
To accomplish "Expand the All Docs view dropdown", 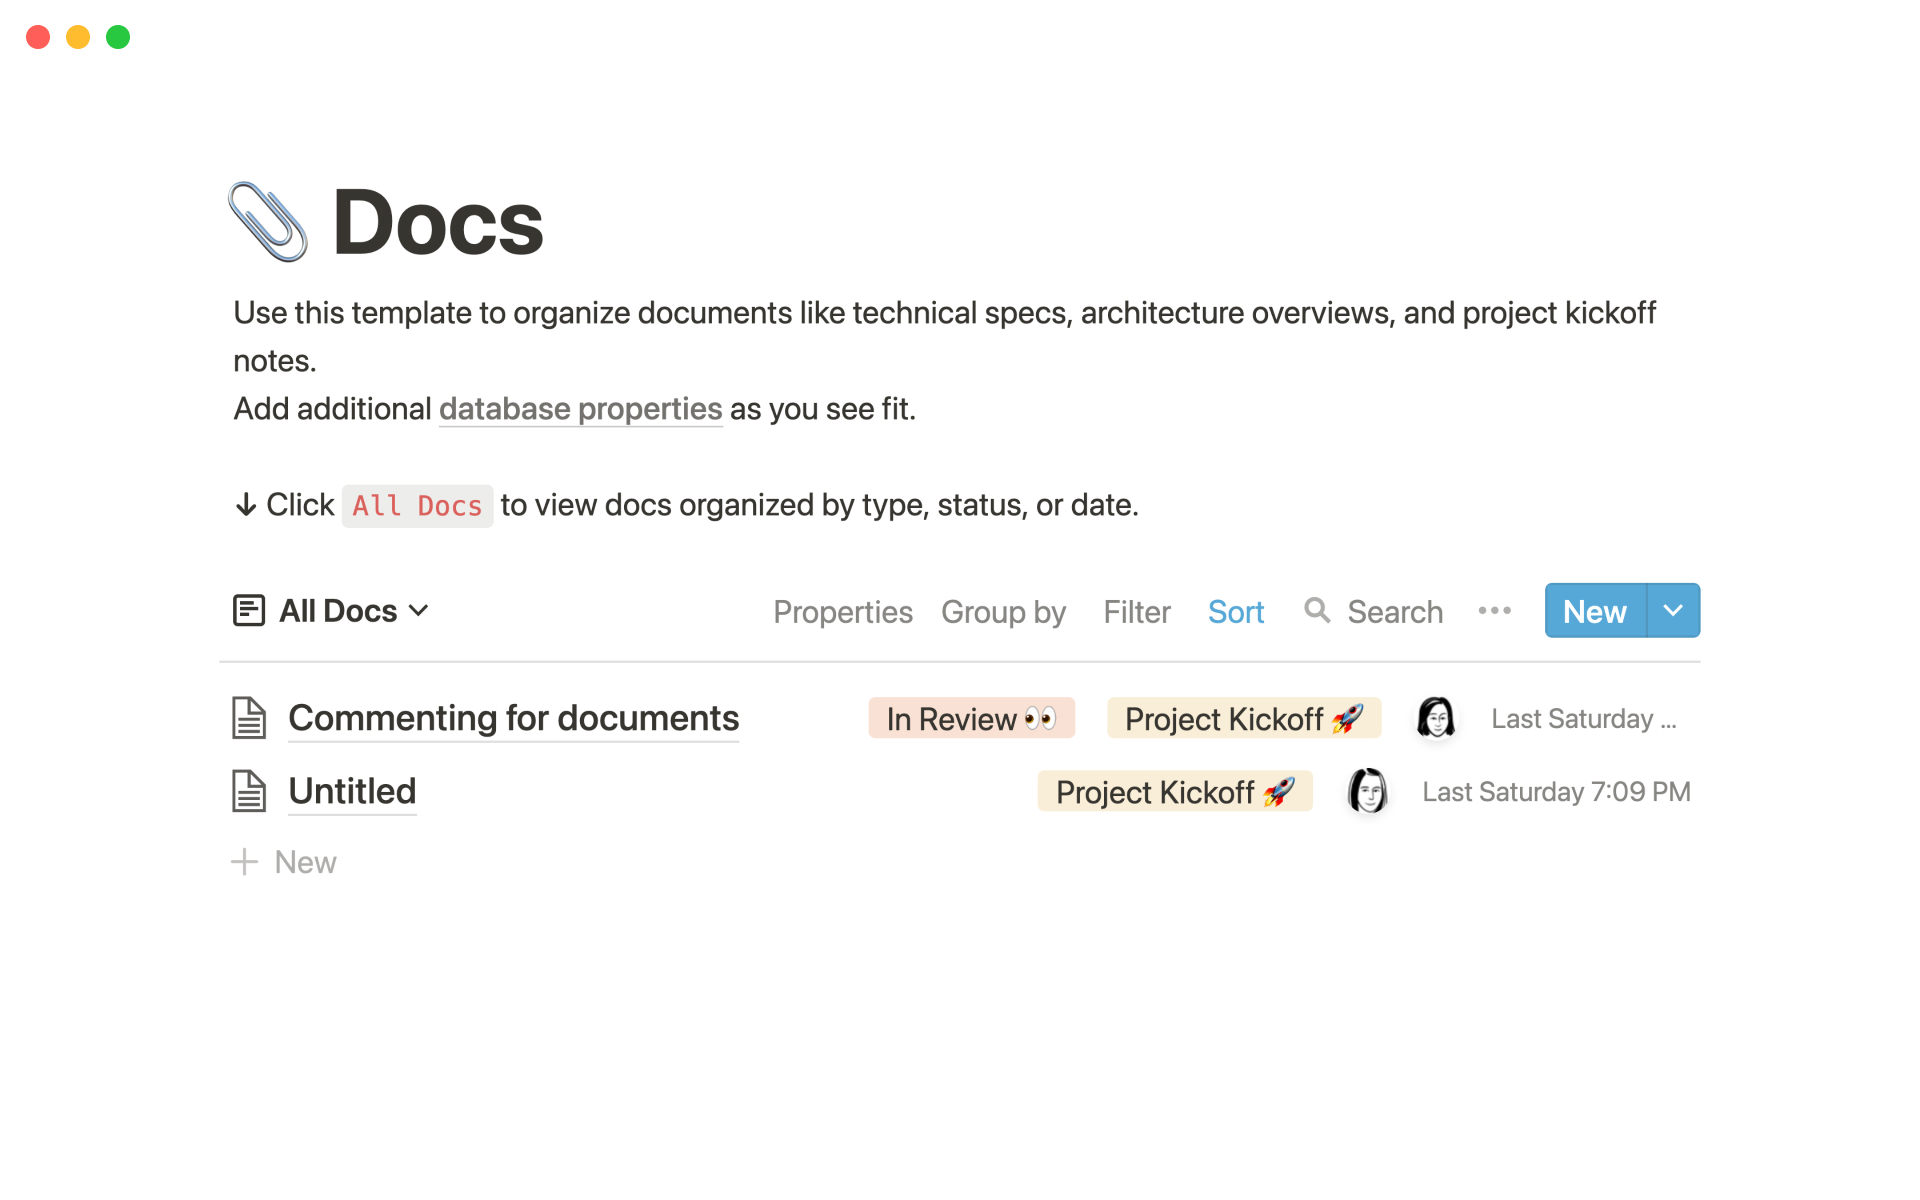I will click(419, 610).
